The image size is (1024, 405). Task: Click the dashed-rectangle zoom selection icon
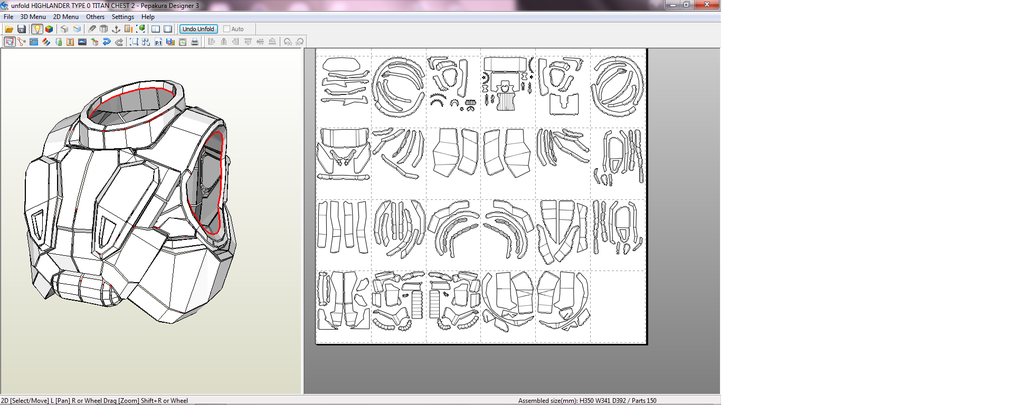coord(134,42)
